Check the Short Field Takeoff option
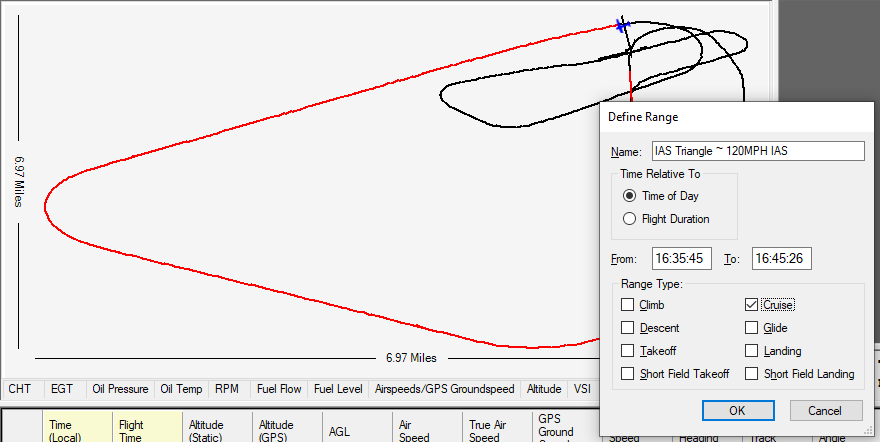The width and height of the screenshot is (880, 442). 627,374
